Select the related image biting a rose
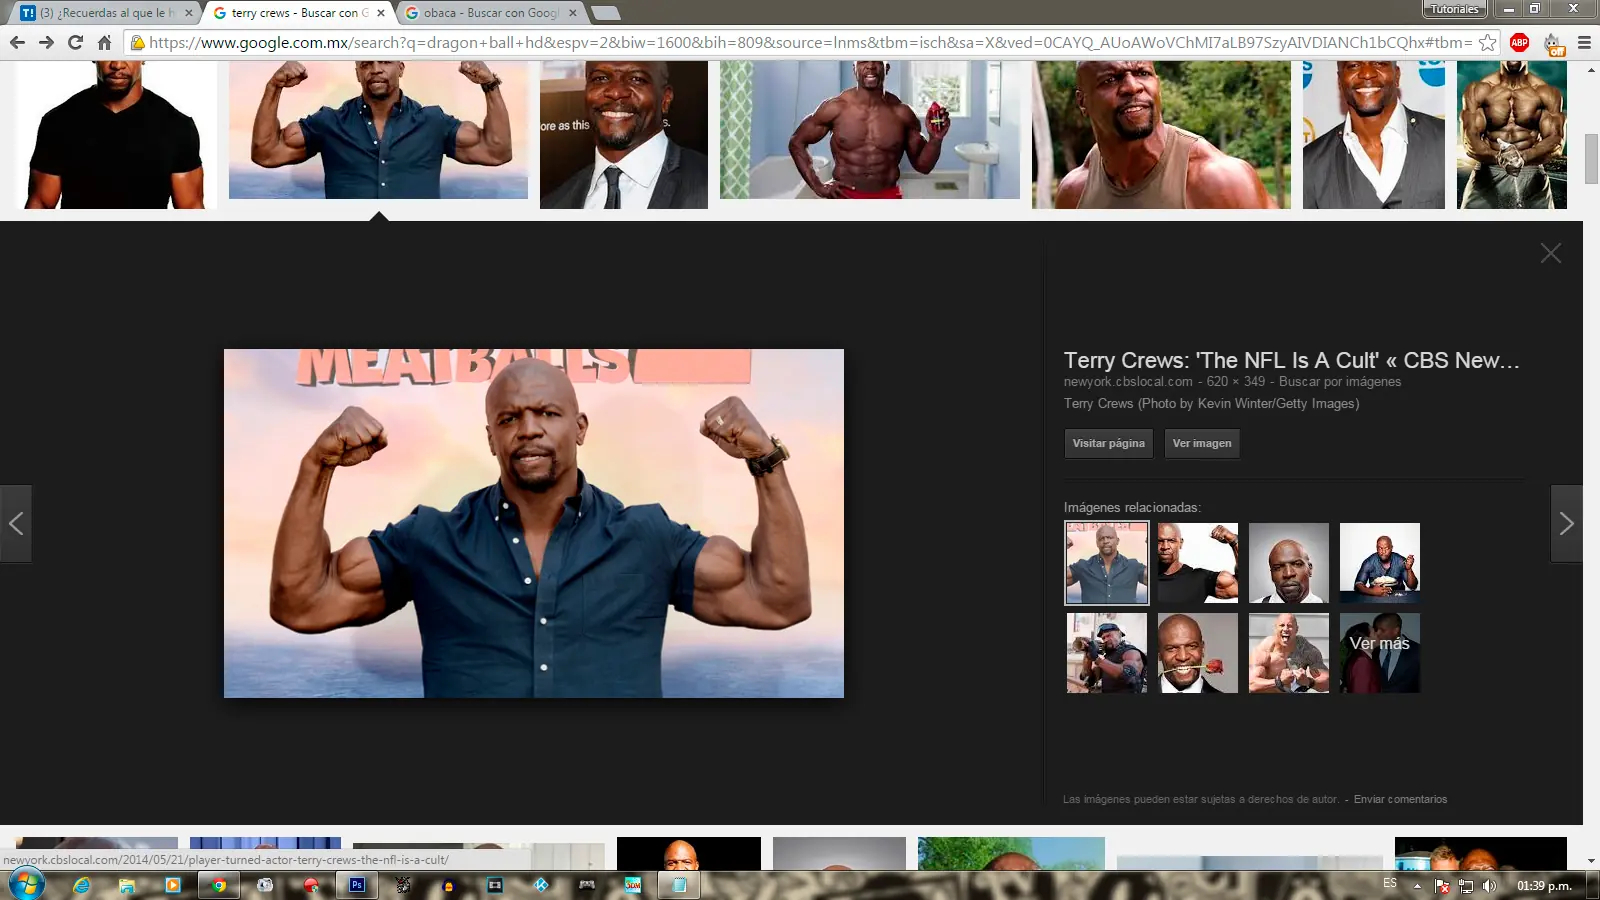This screenshot has height=900, width=1600. (1198, 653)
